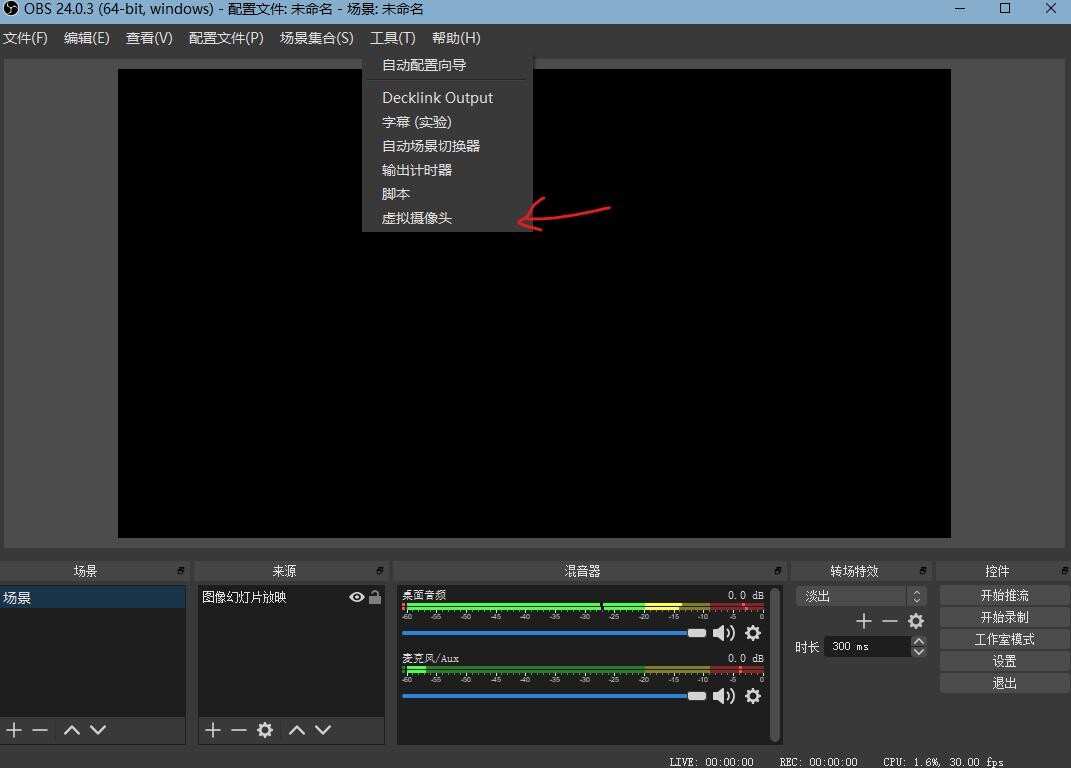1071x768 pixels.
Task: Add a new scene with the plus icon
Action: [14, 730]
